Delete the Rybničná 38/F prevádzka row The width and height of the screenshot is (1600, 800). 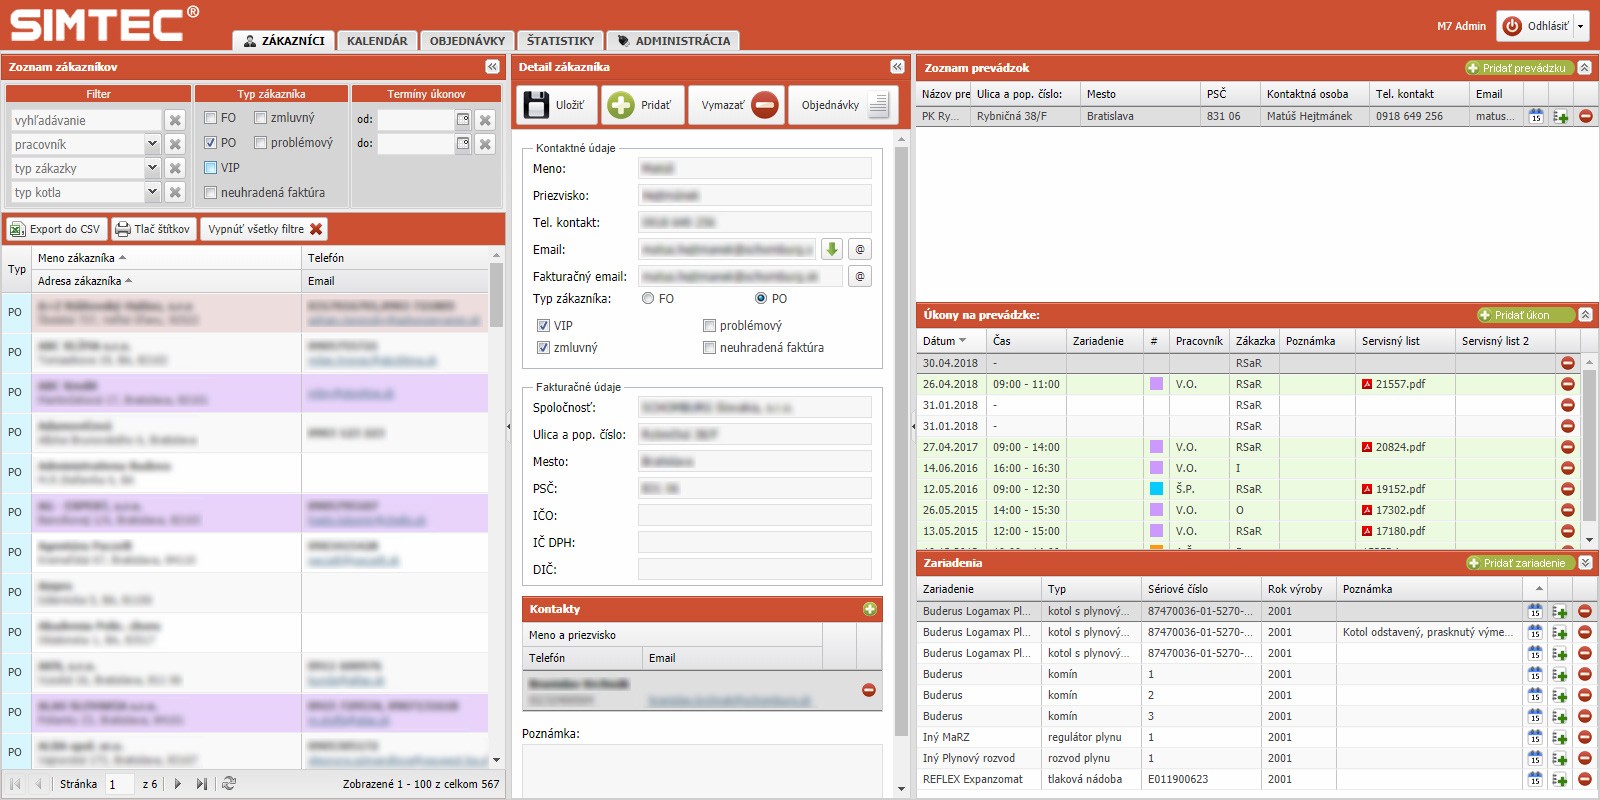(x=1586, y=116)
